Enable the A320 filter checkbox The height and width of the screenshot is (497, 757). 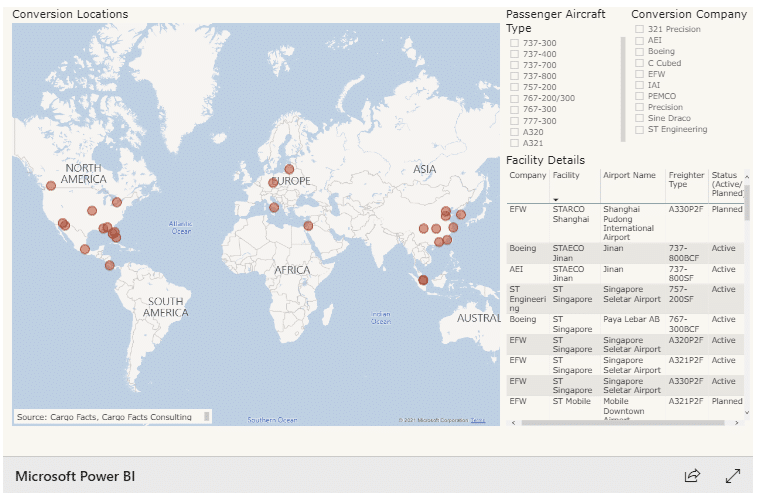pos(514,132)
